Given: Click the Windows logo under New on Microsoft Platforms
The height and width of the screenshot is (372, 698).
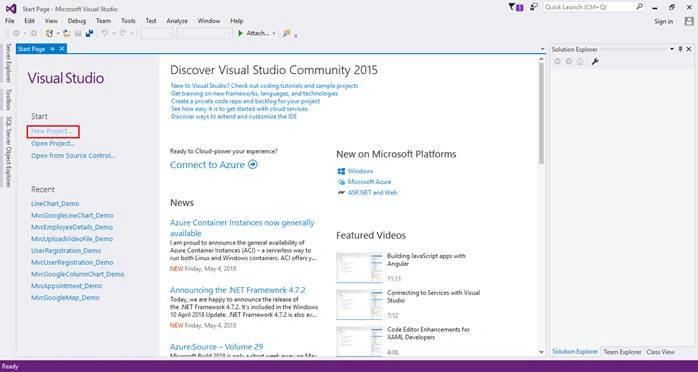Looking at the screenshot, I should [x=341, y=171].
